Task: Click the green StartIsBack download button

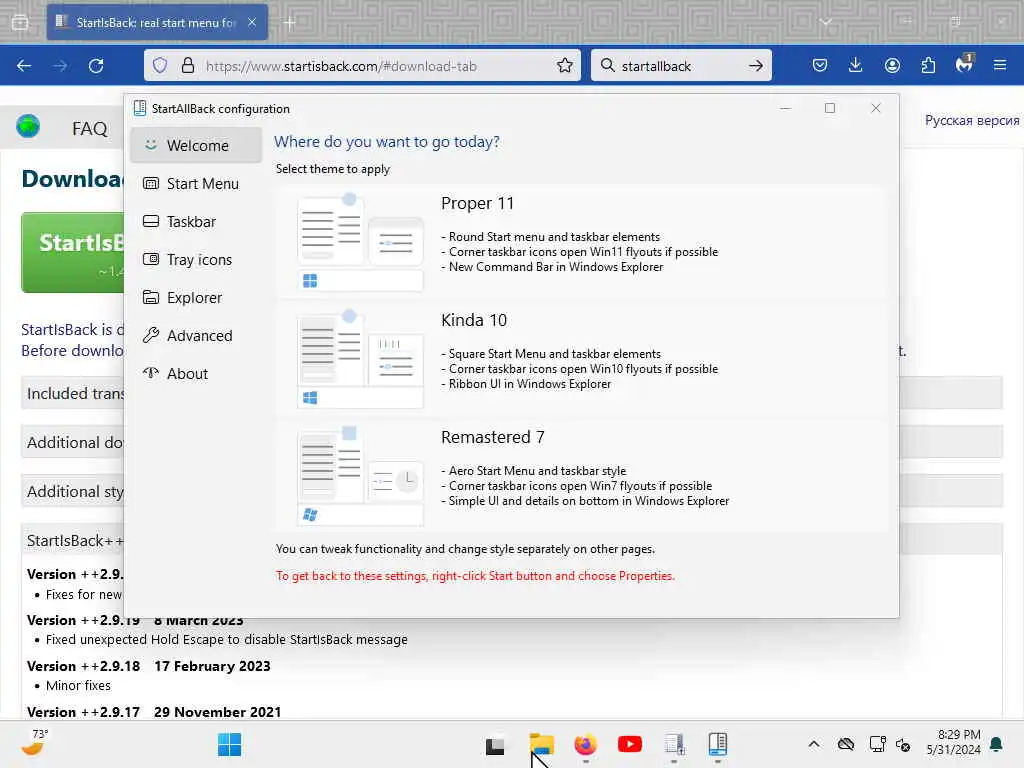Action: click(x=72, y=252)
